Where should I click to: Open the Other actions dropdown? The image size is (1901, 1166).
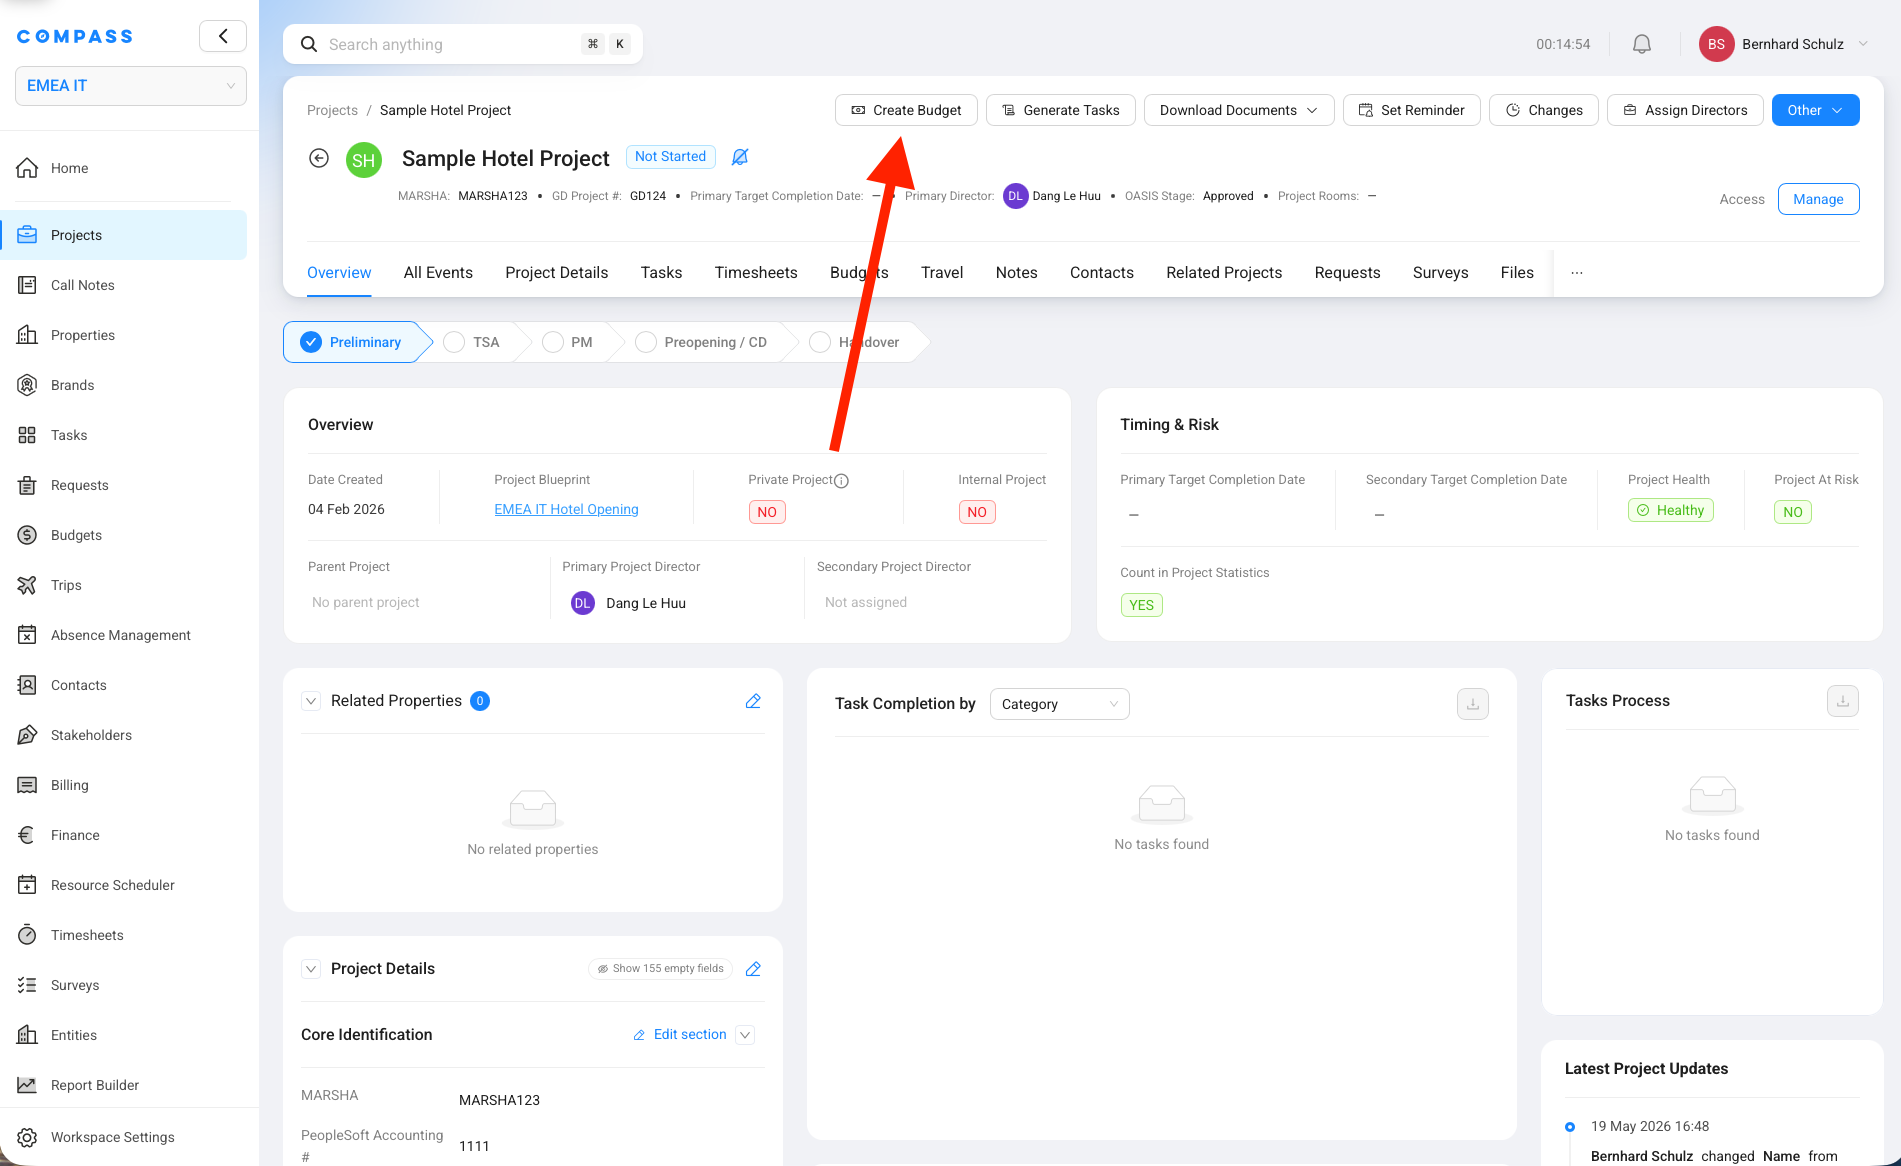(x=1815, y=110)
